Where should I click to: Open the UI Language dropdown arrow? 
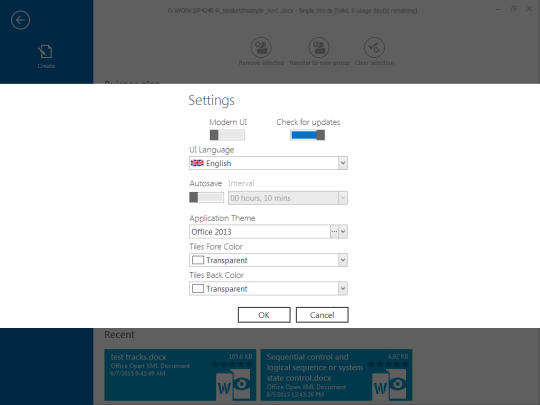click(343, 163)
